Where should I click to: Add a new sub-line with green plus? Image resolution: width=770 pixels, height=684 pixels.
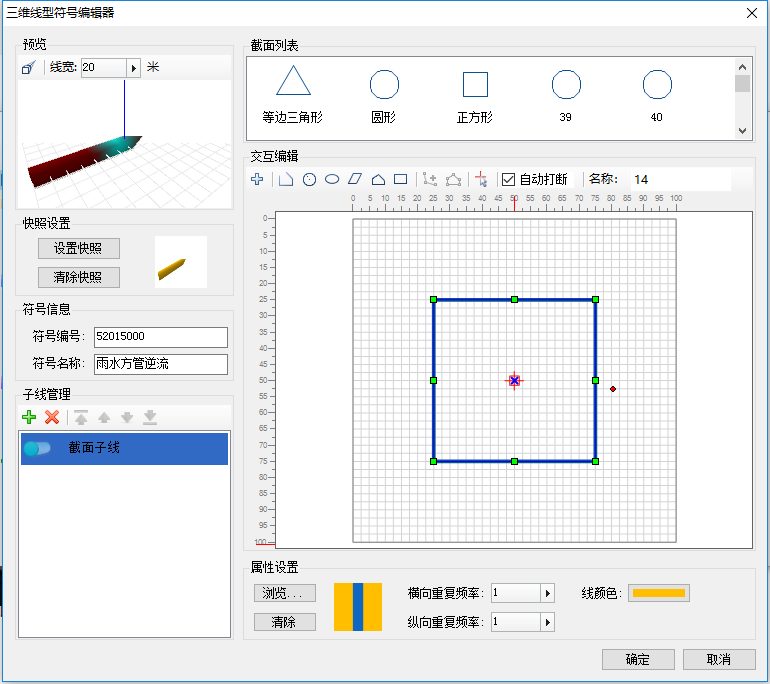pos(29,417)
